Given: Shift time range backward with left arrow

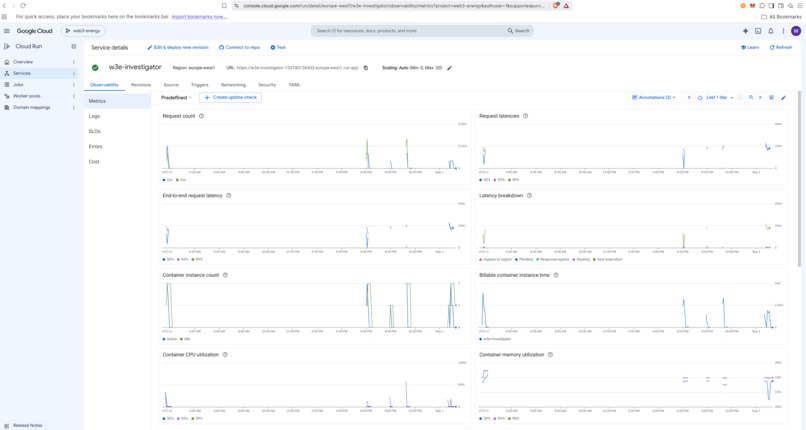Looking at the screenshot, I should tap(689, 98).
